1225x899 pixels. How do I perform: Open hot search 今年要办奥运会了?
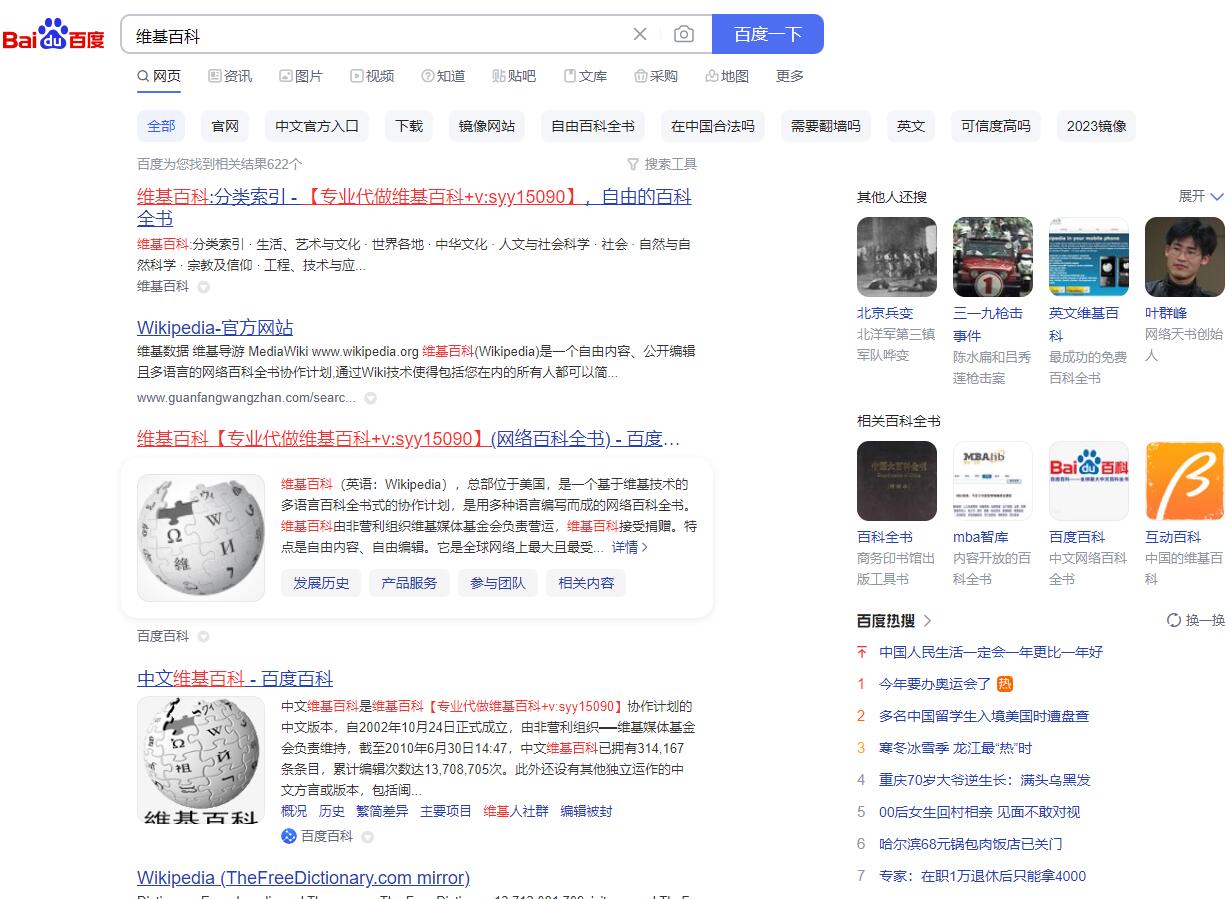935,684
